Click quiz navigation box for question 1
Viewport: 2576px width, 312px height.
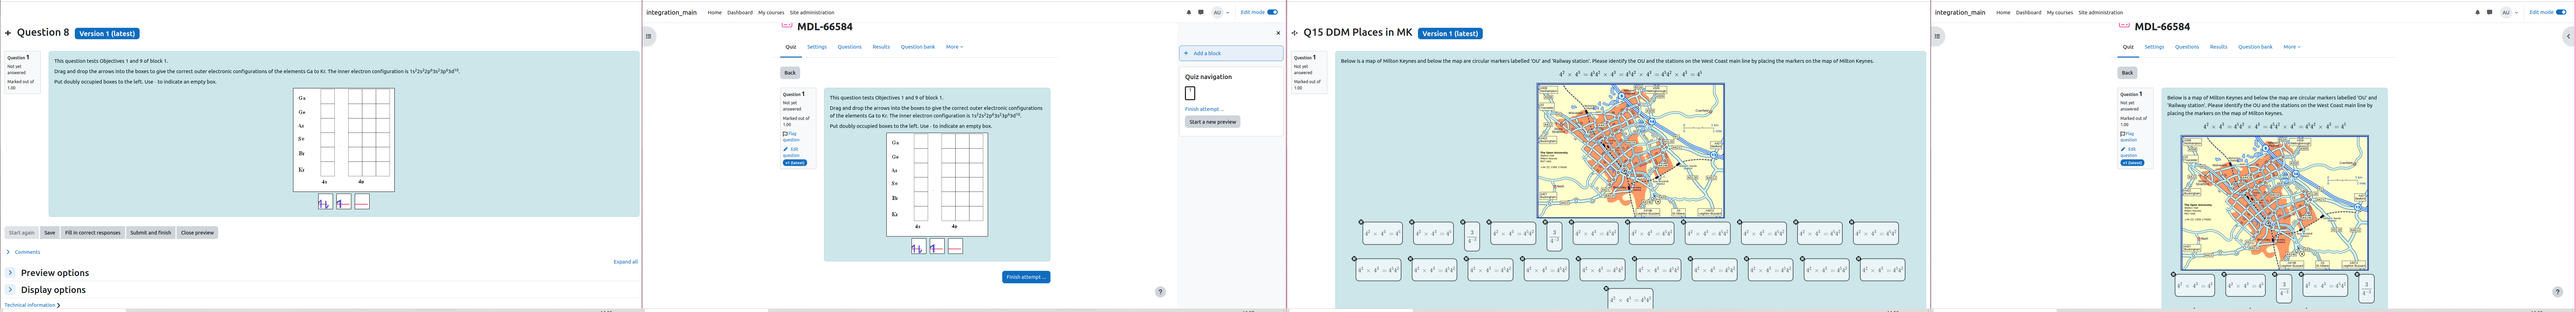click(1190, 93)
